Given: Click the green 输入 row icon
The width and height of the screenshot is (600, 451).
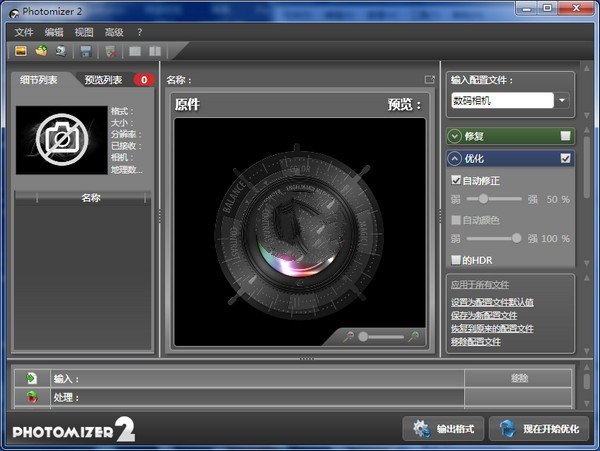Looking at the screenshot, I should click(32, 378).
